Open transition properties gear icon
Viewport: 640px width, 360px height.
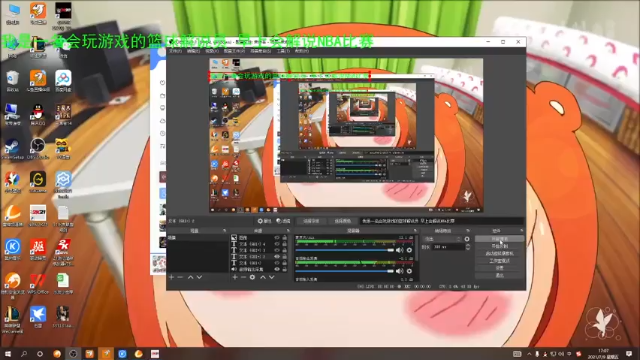click(467, 239)
